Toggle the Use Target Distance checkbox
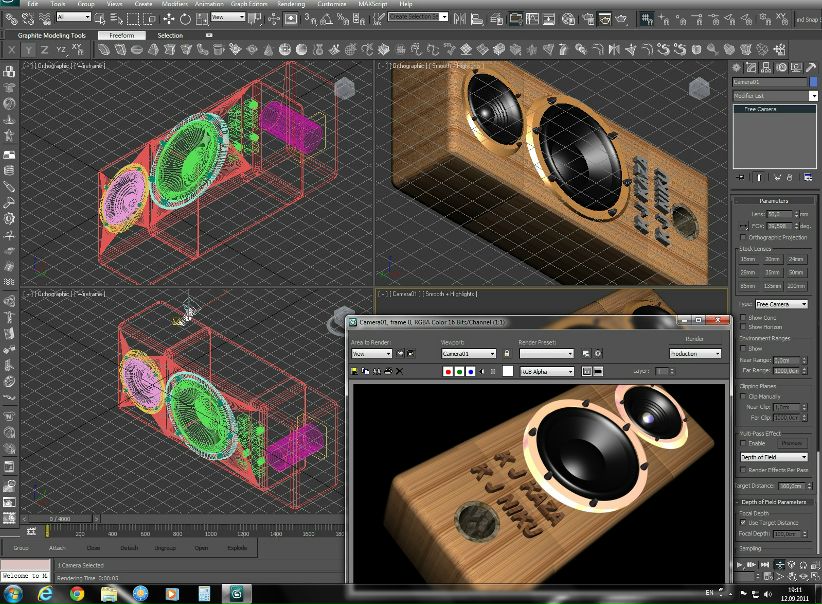822x604 pixels. pos(742,522)
